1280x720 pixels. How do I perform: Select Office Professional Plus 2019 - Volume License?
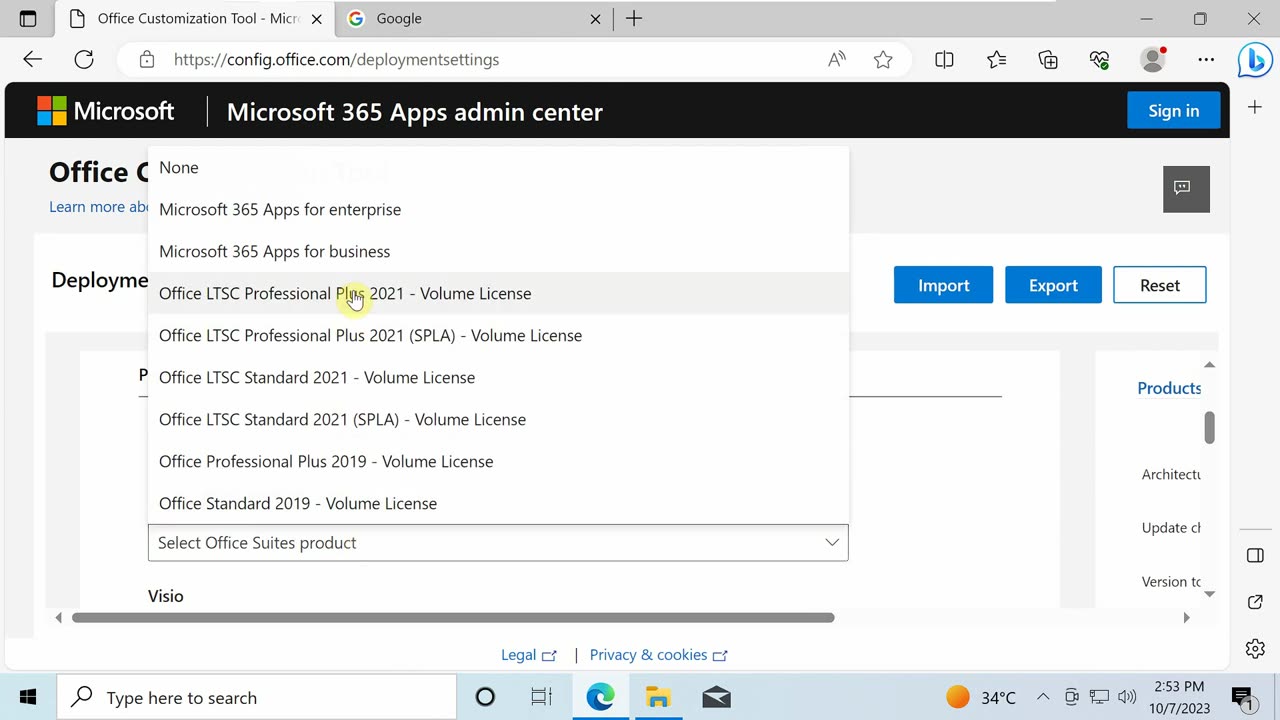498,461
